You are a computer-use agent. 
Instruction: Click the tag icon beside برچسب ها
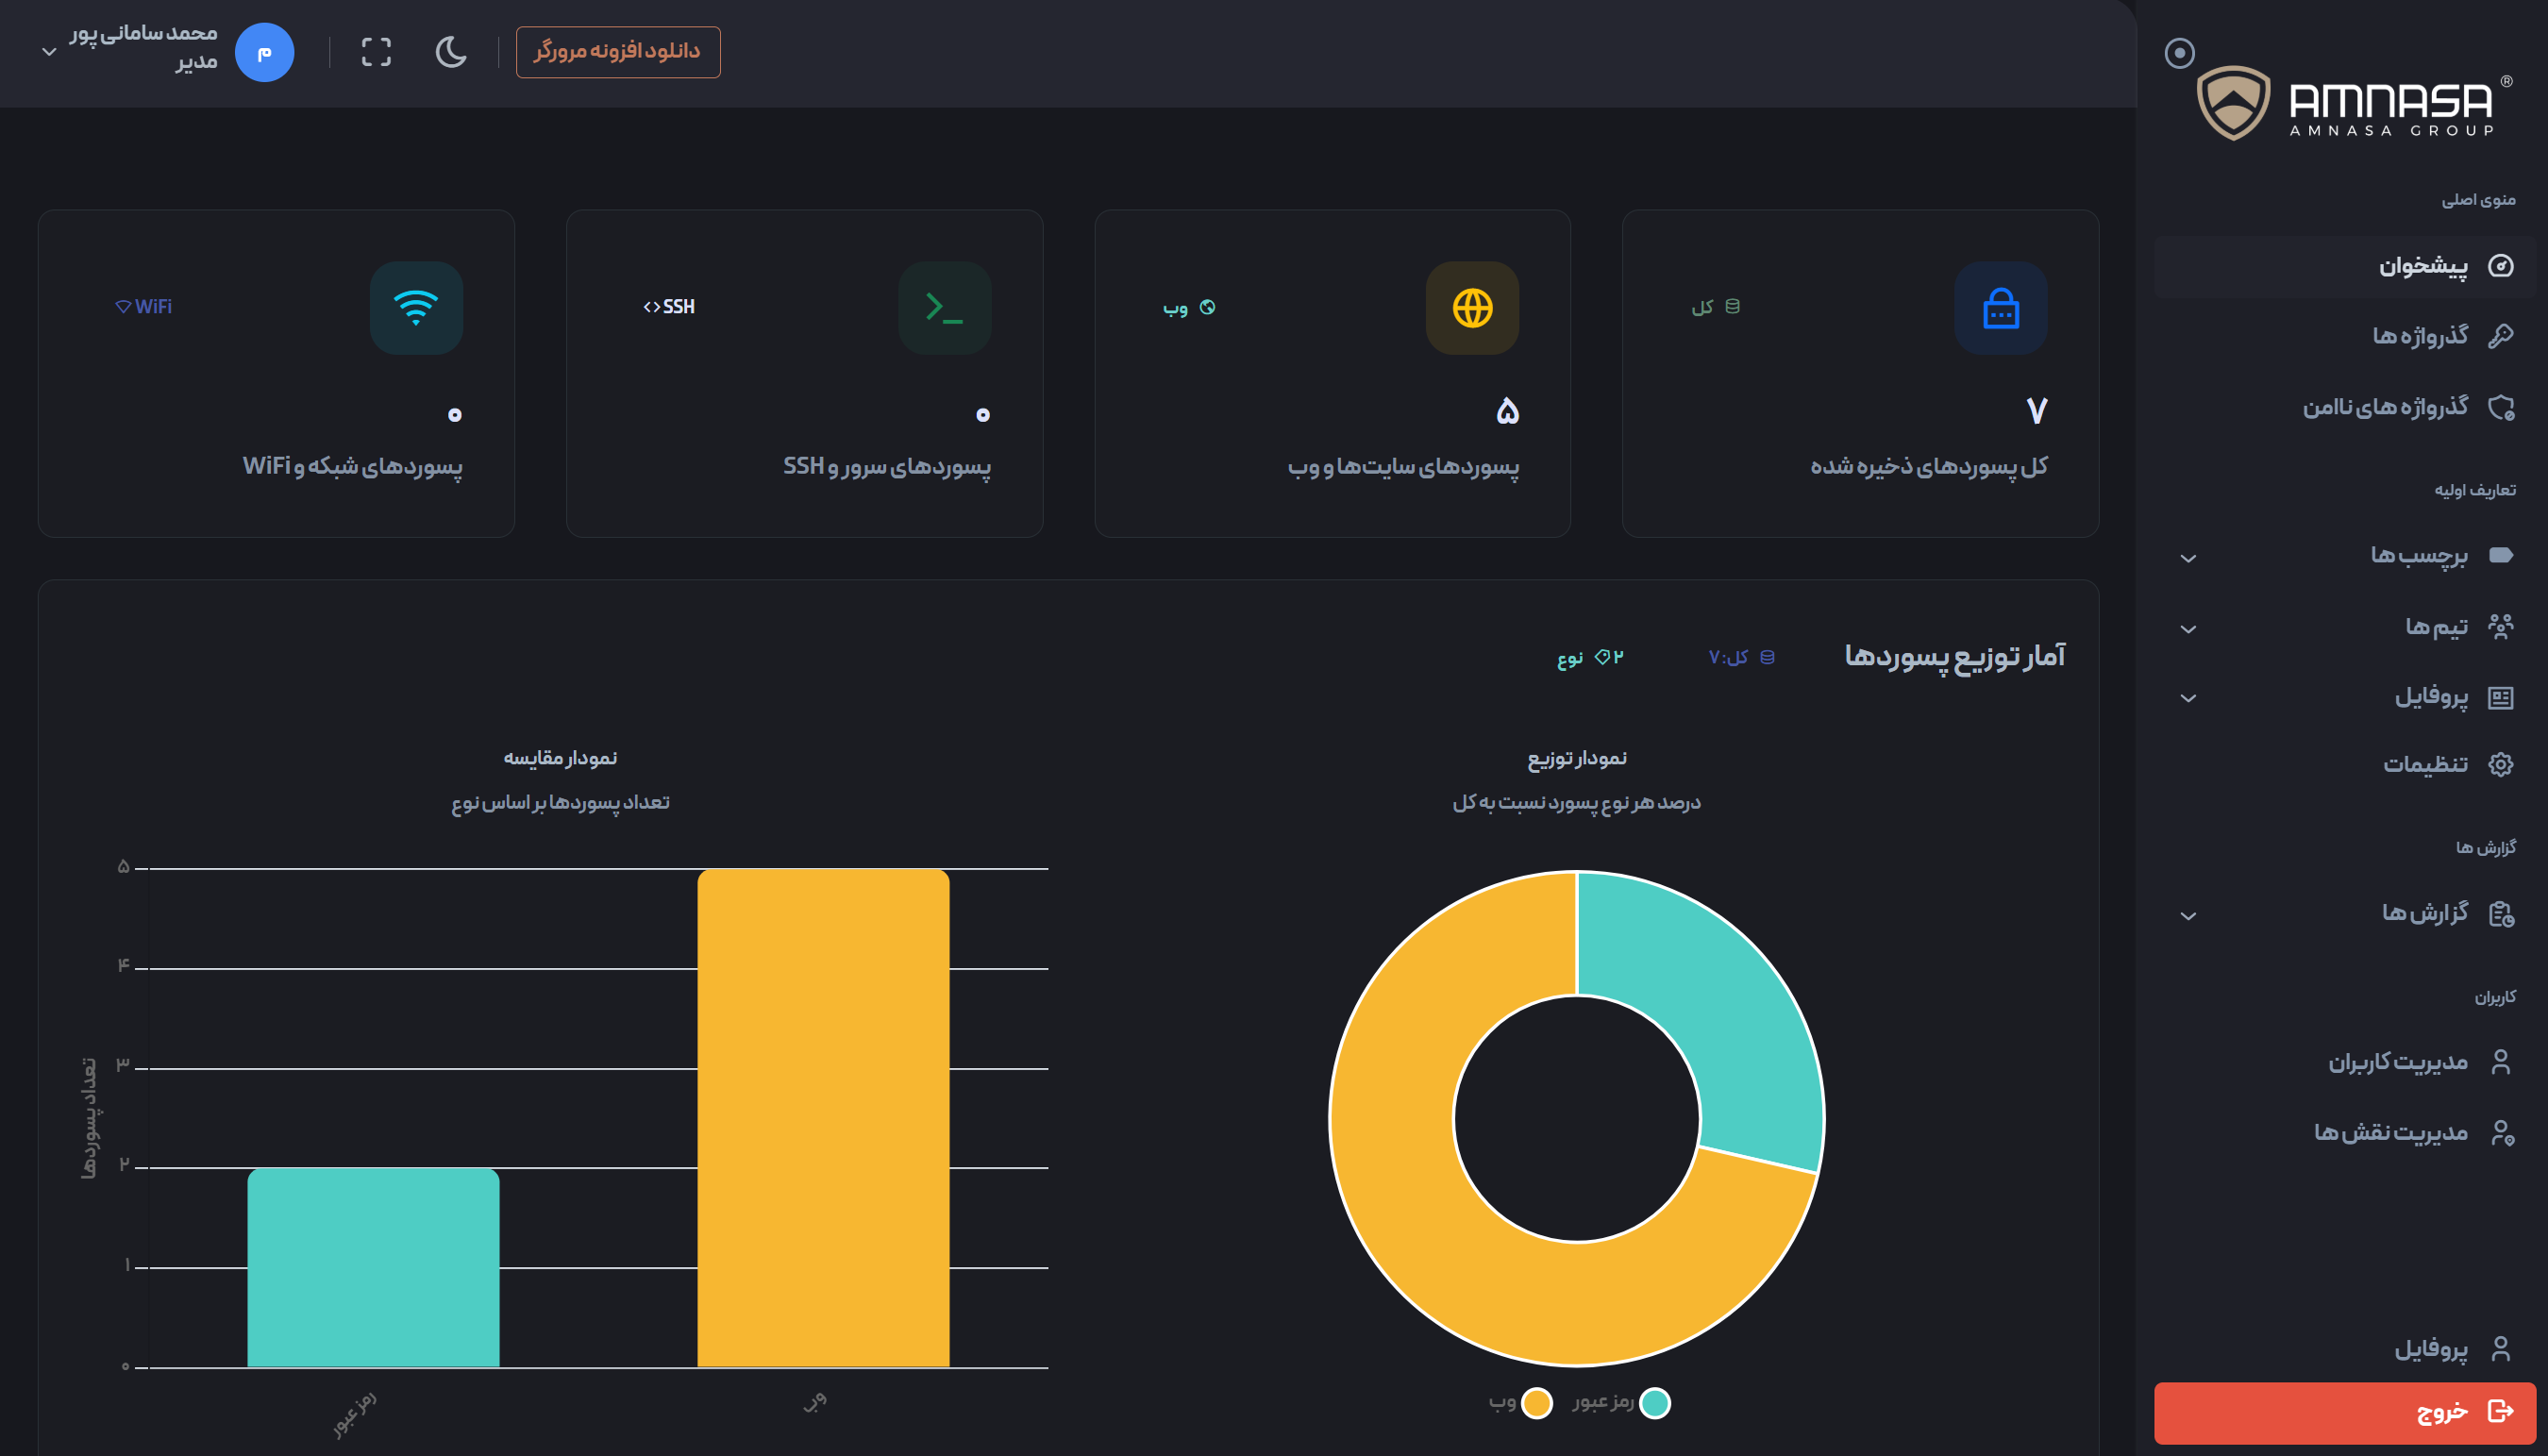pyautogui.click(x=2500, y=555)
